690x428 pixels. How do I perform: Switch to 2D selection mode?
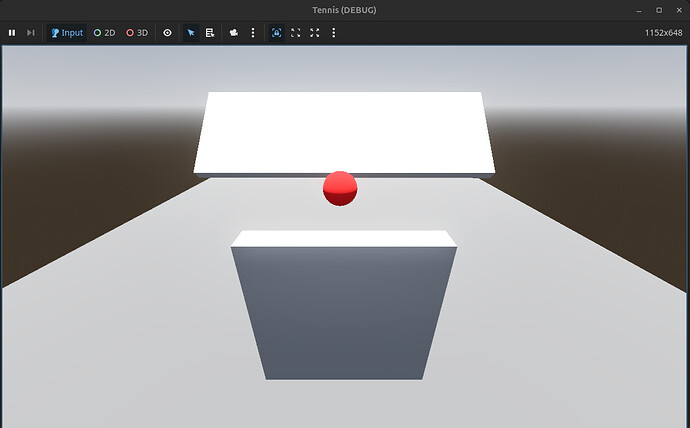(x=105, y=33)
